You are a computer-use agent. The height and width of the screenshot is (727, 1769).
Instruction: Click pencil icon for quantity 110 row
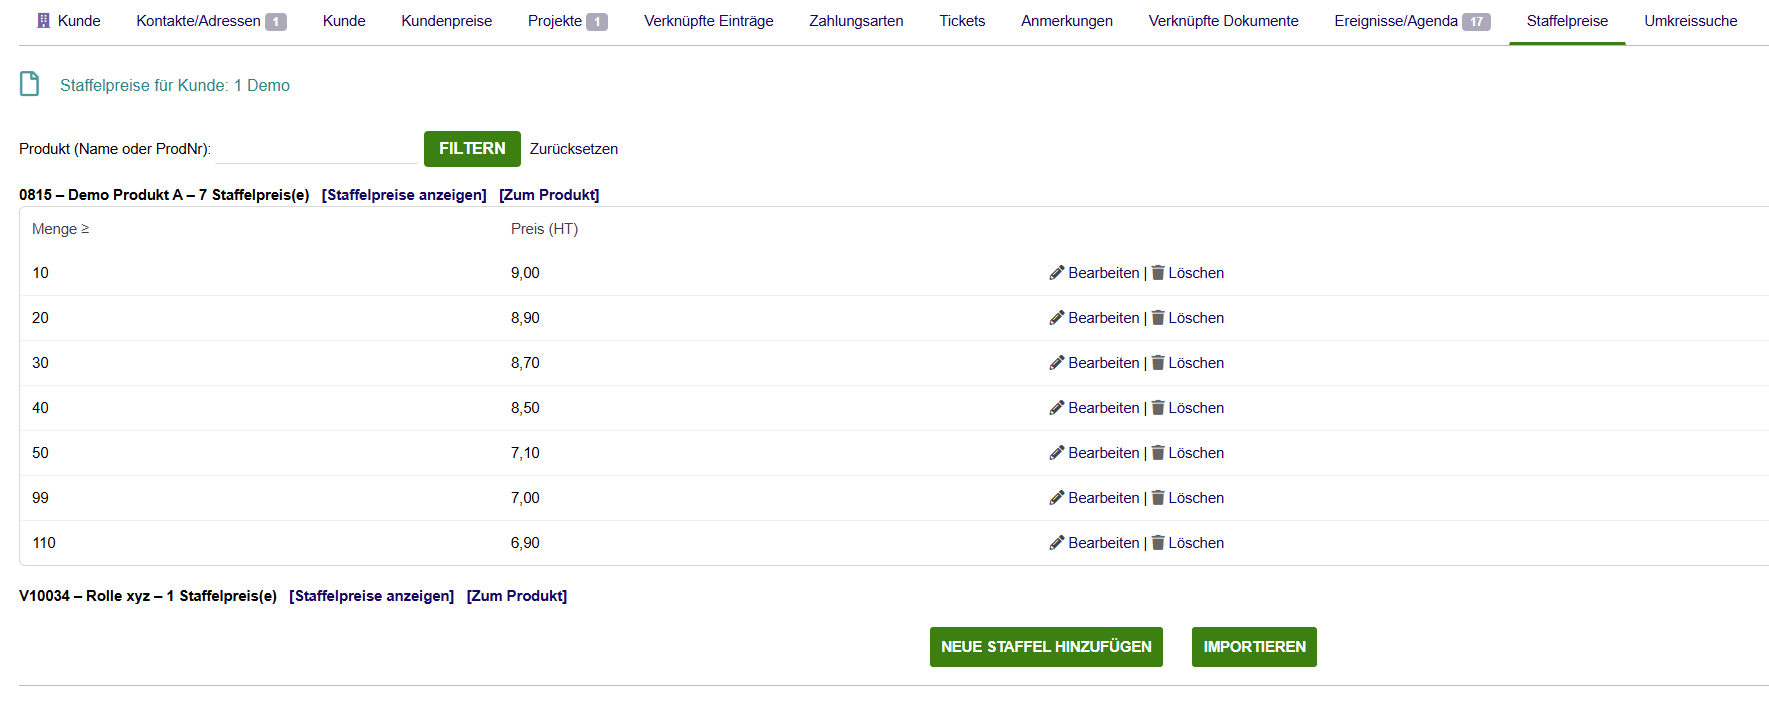click(1056, 543)
